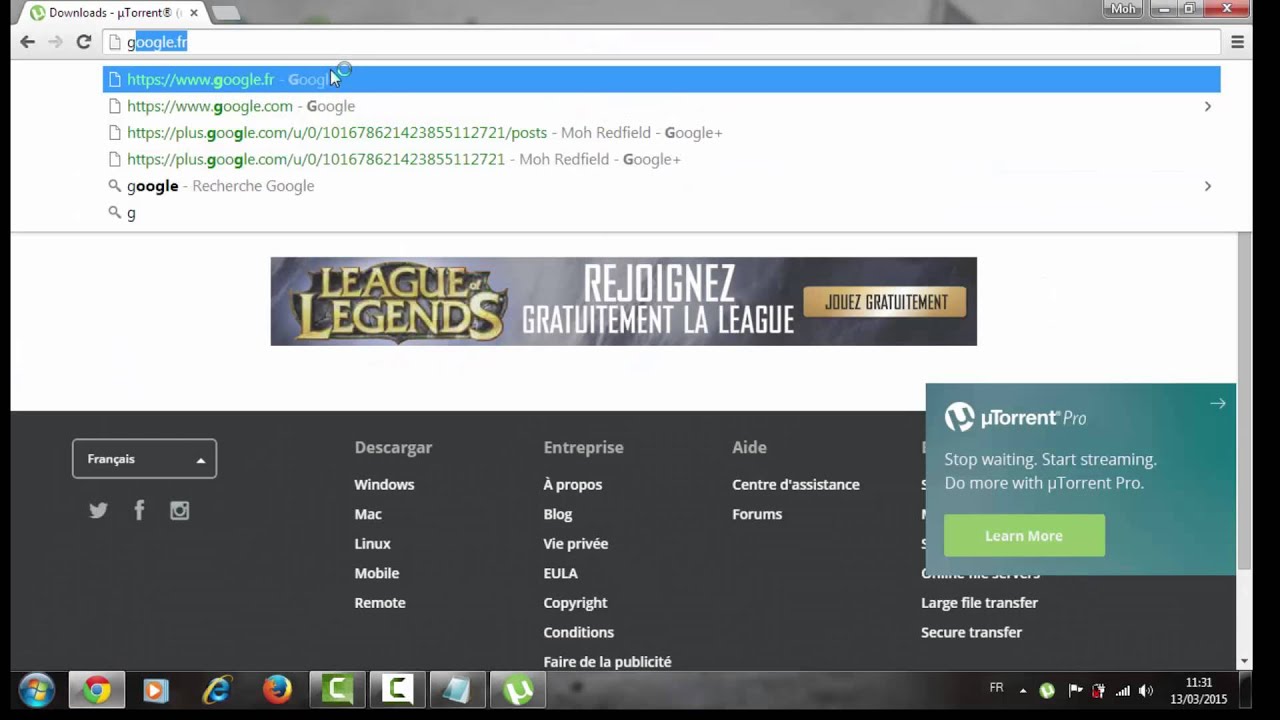This screenshot has width=1280, height=720.
Task: Open the Instagram icon in the footer
Action: 180,511
